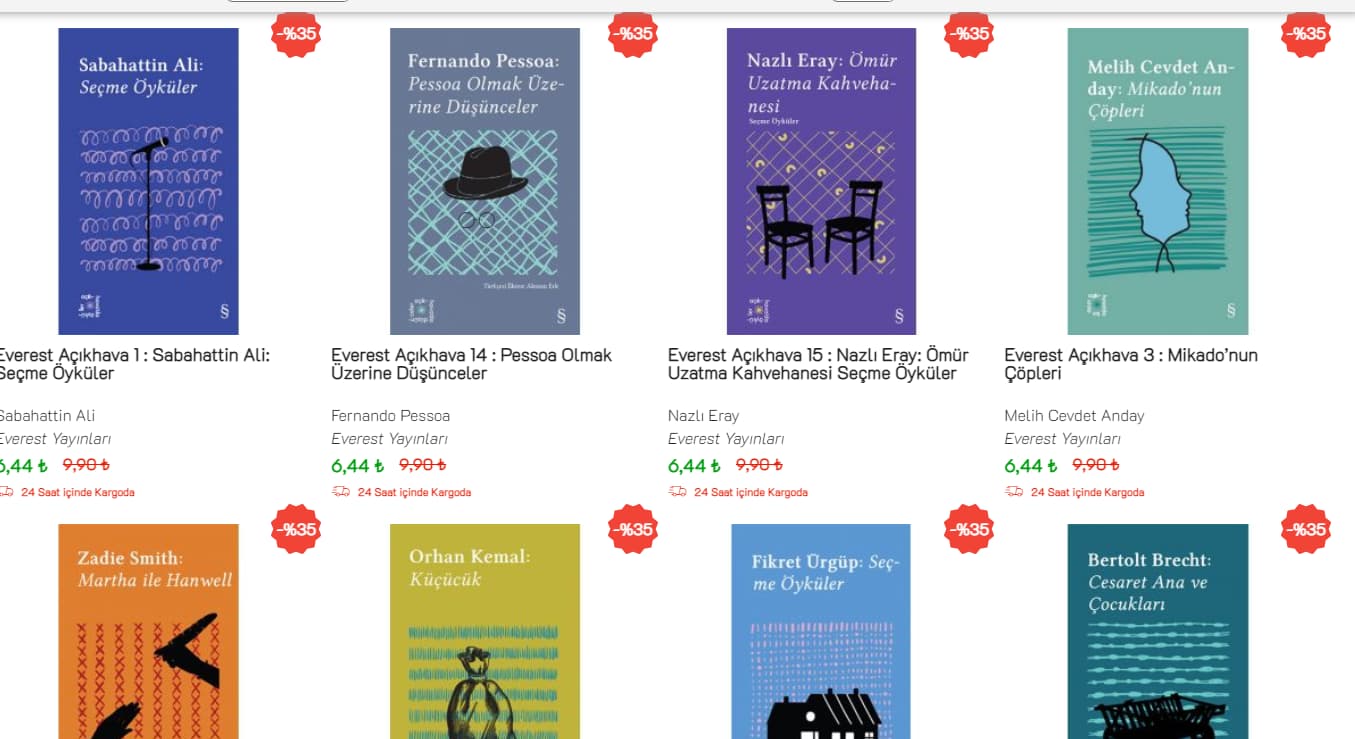The height and width of the screenshot is (739, 1355).
Task: Click Everest Yayınları under Fernando Pessoa
Action: click(389, 439)
